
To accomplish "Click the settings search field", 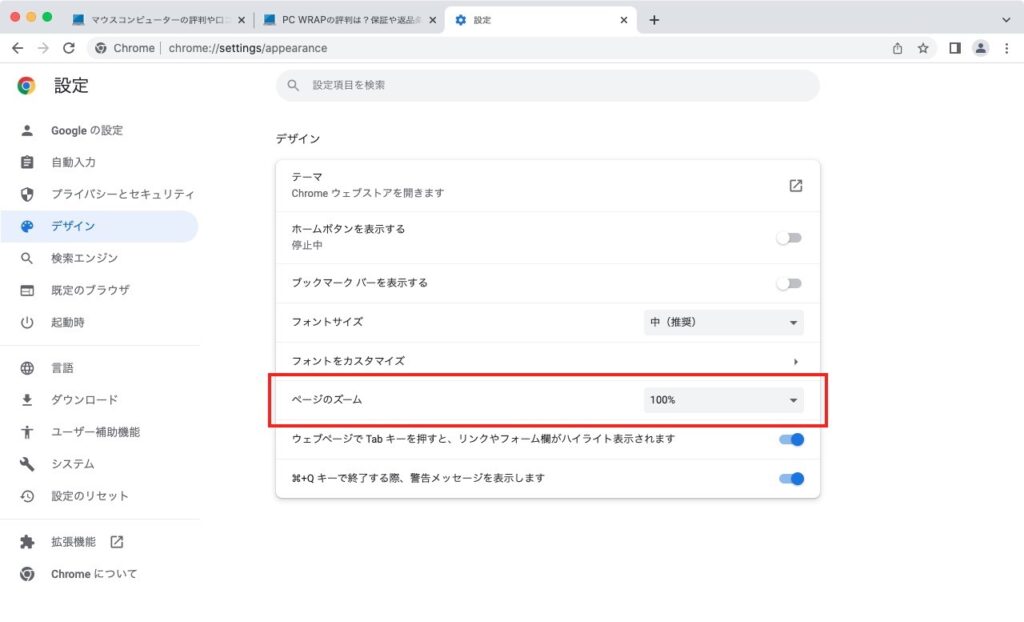I will (547, 86).
